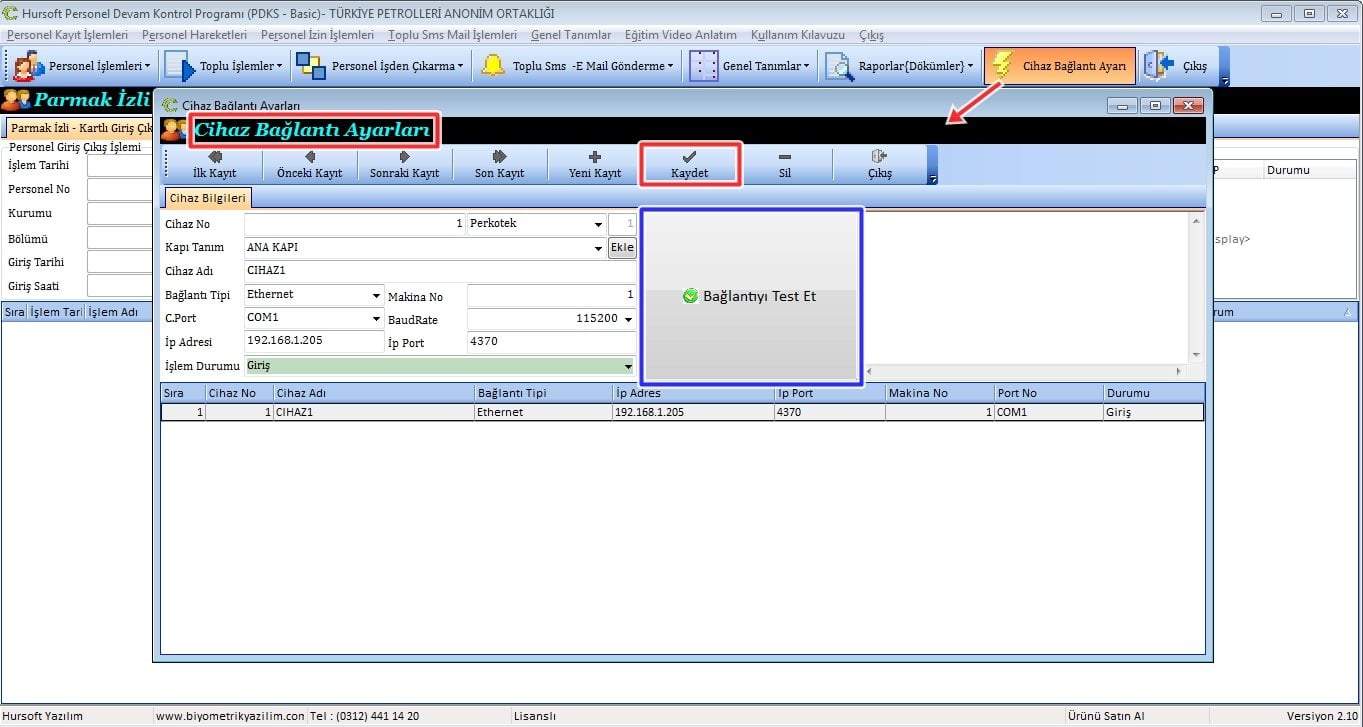Open the İşlem Durumu Giriş dropdown
This screenshot has height=727, width=1363.
[628, 367]
